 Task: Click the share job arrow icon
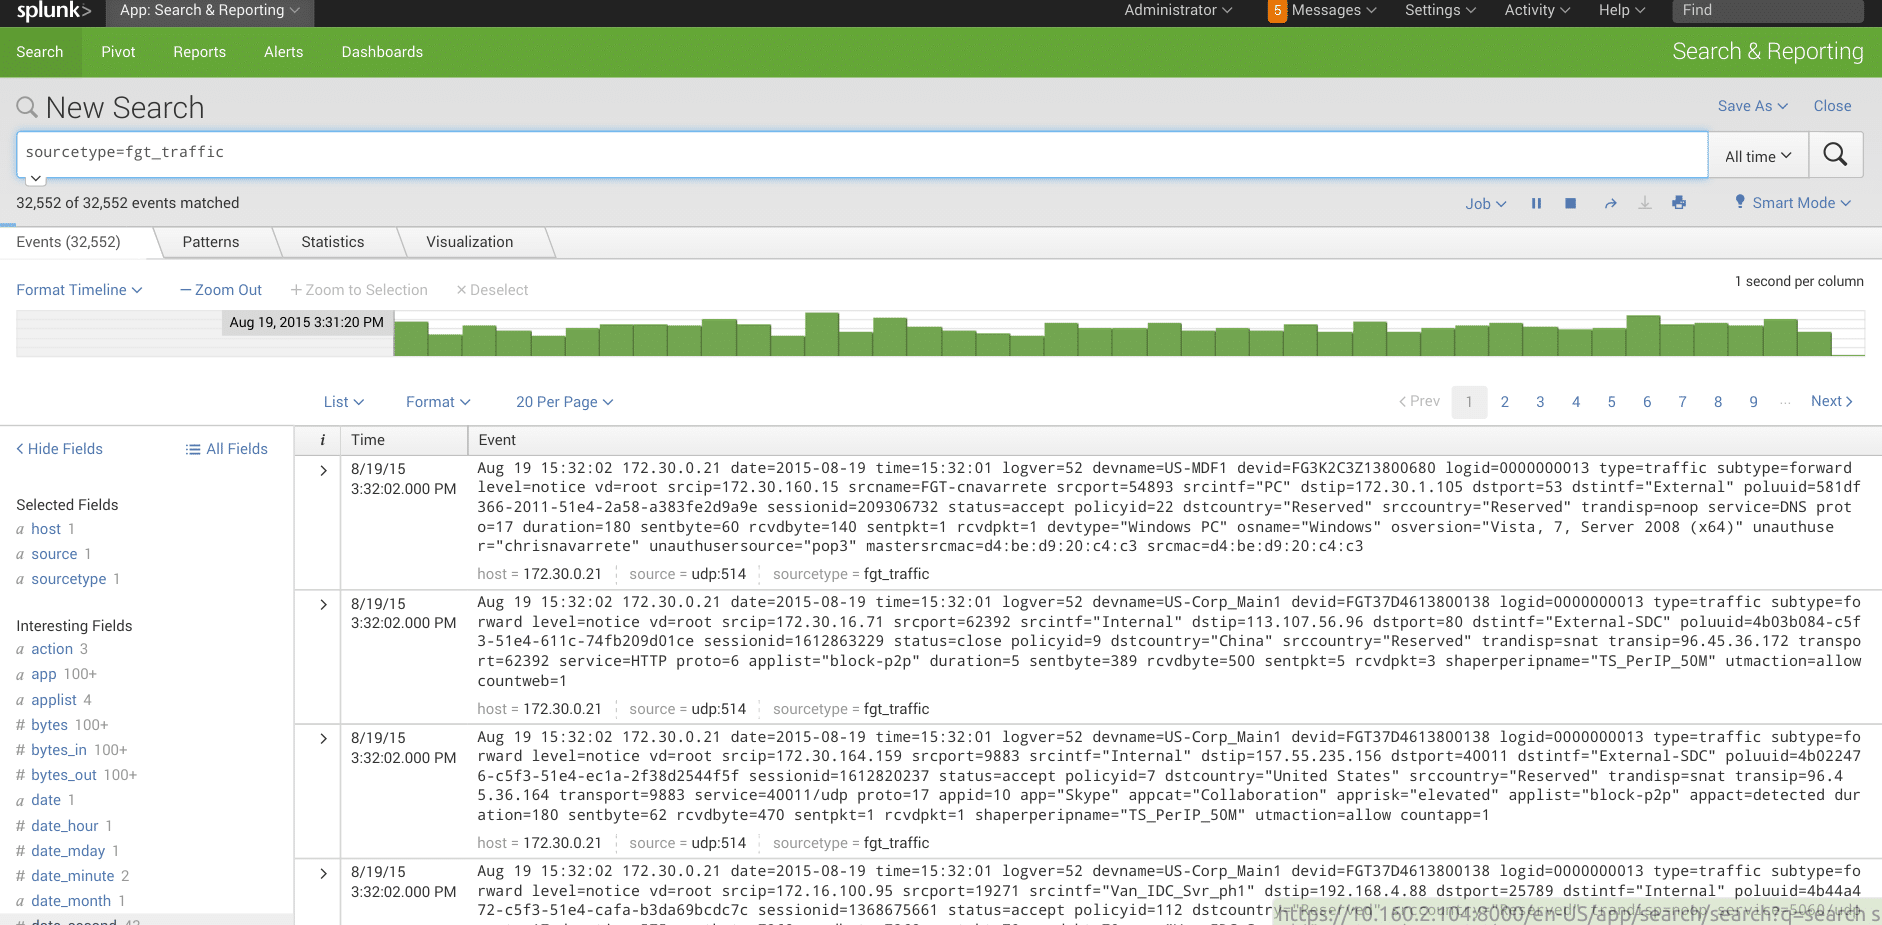pyautogui.click(x=1610, y=203)
